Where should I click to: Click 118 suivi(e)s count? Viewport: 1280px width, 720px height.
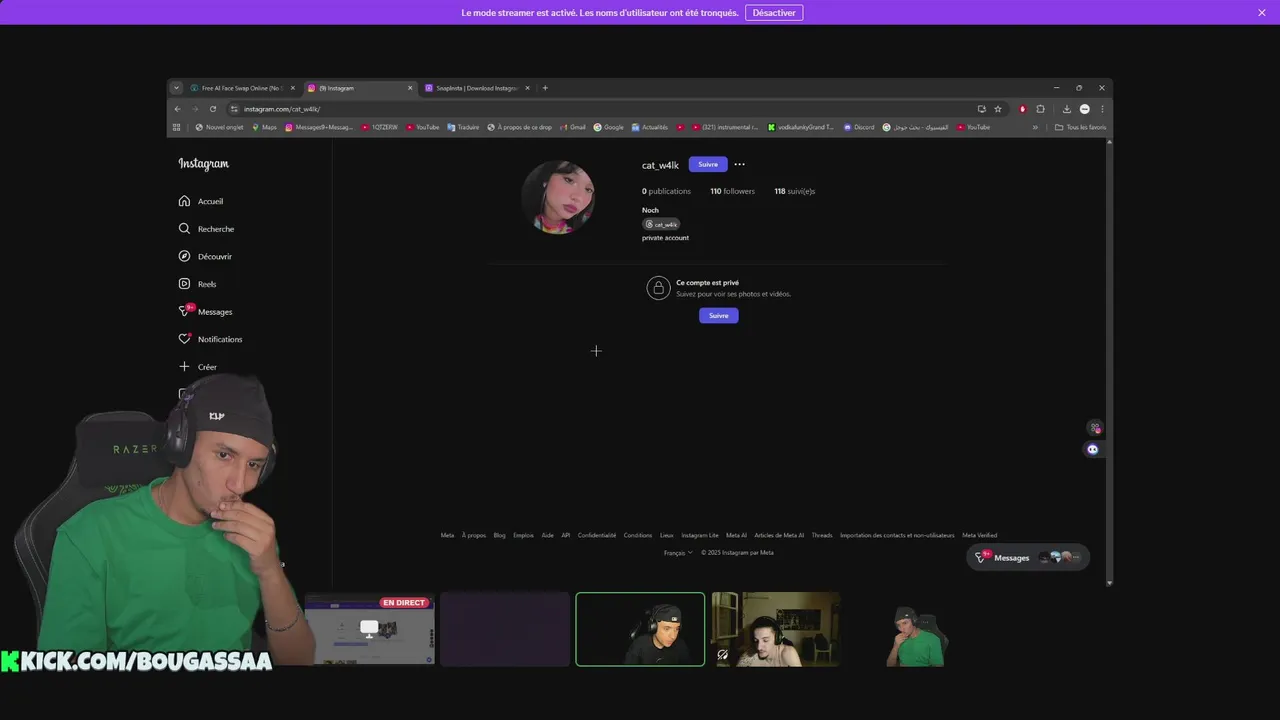tap(794, 191)
